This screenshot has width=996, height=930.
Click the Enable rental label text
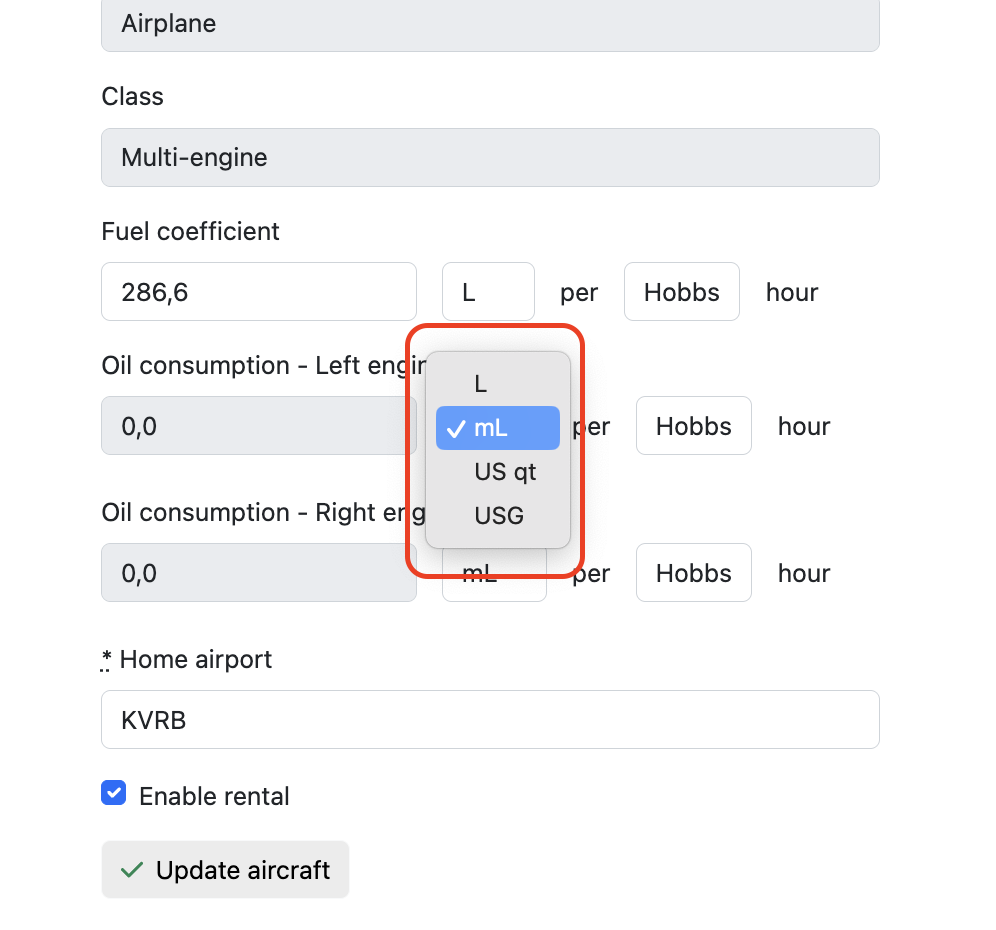(214, 796)
